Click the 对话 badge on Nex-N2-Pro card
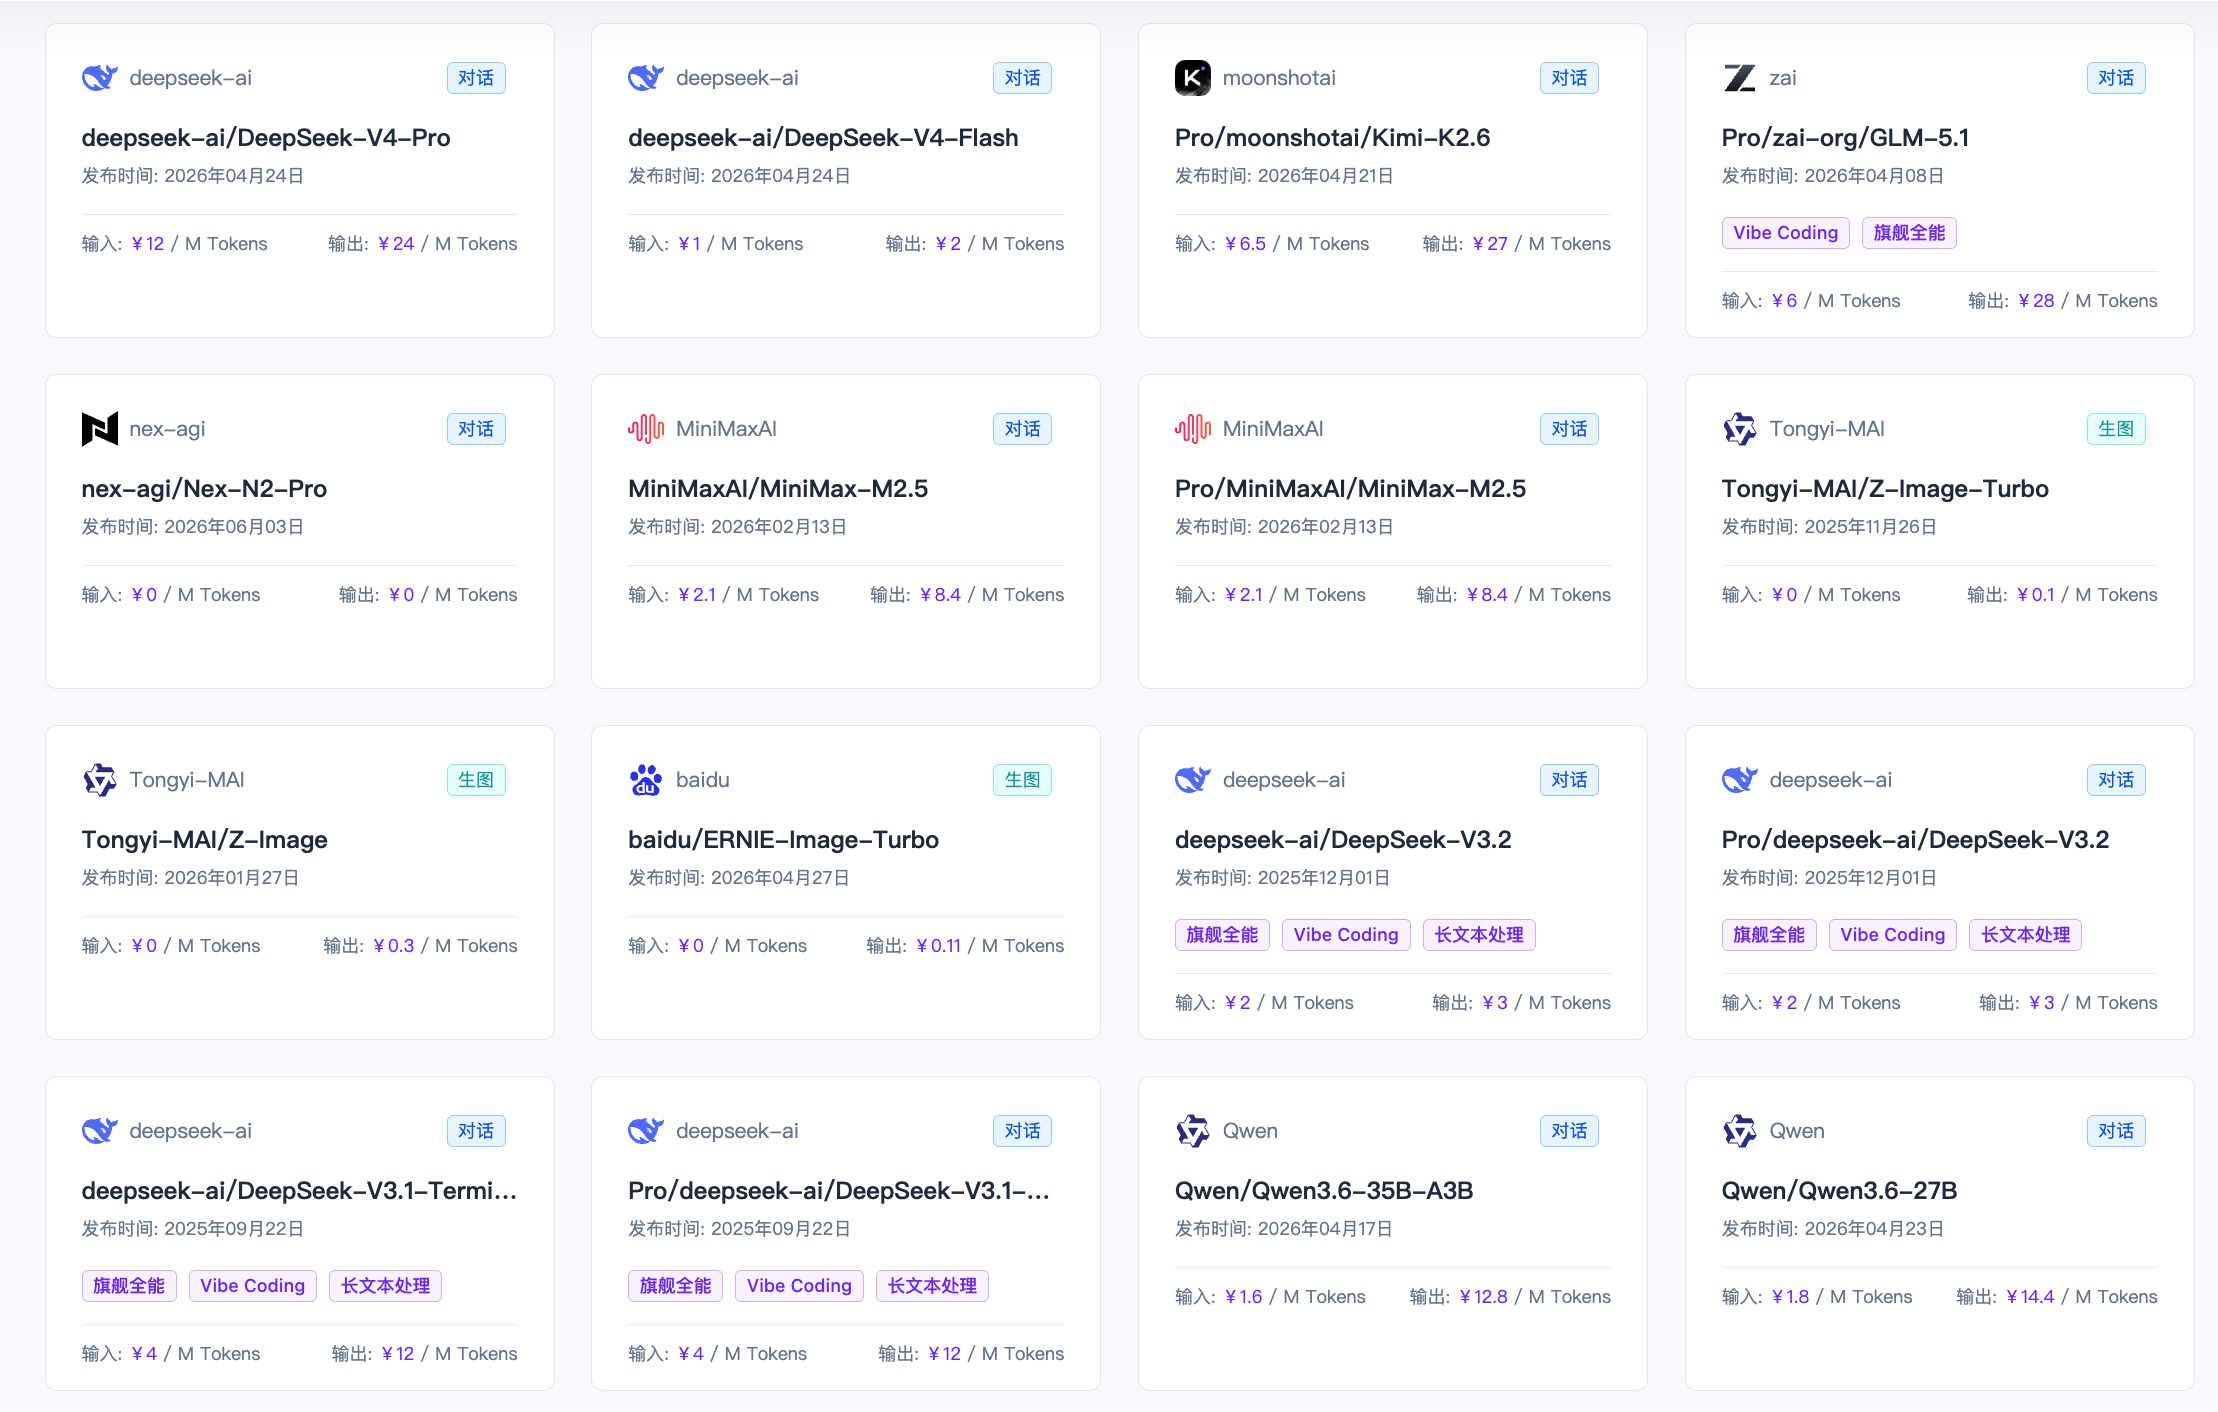 [476, 429]
